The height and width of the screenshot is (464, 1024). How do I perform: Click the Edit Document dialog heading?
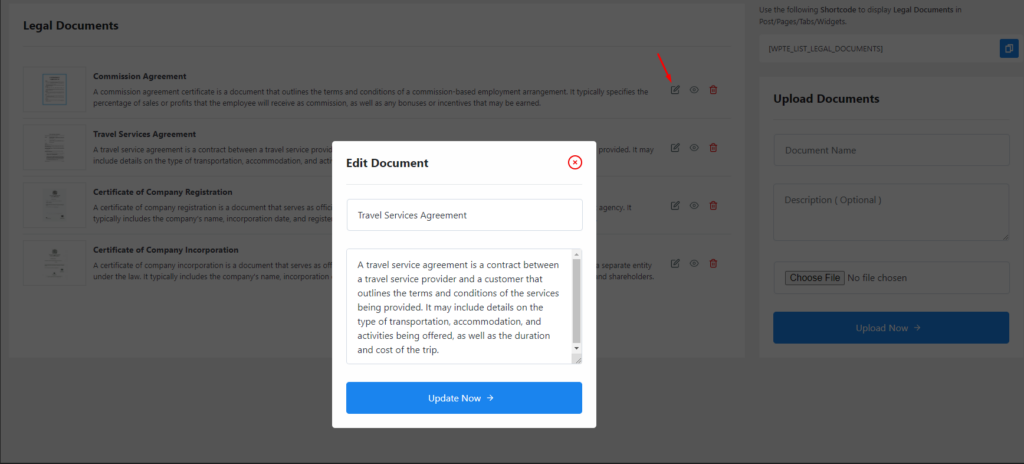[387, 163]
